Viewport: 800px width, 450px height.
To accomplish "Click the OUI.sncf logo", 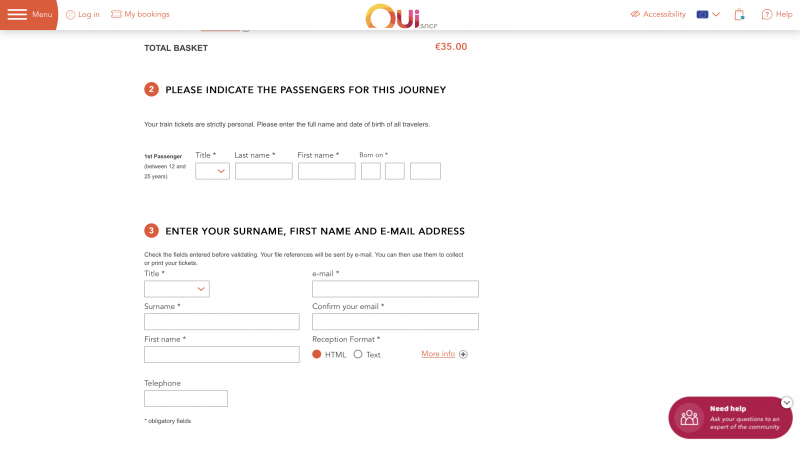I will point(401,16).
